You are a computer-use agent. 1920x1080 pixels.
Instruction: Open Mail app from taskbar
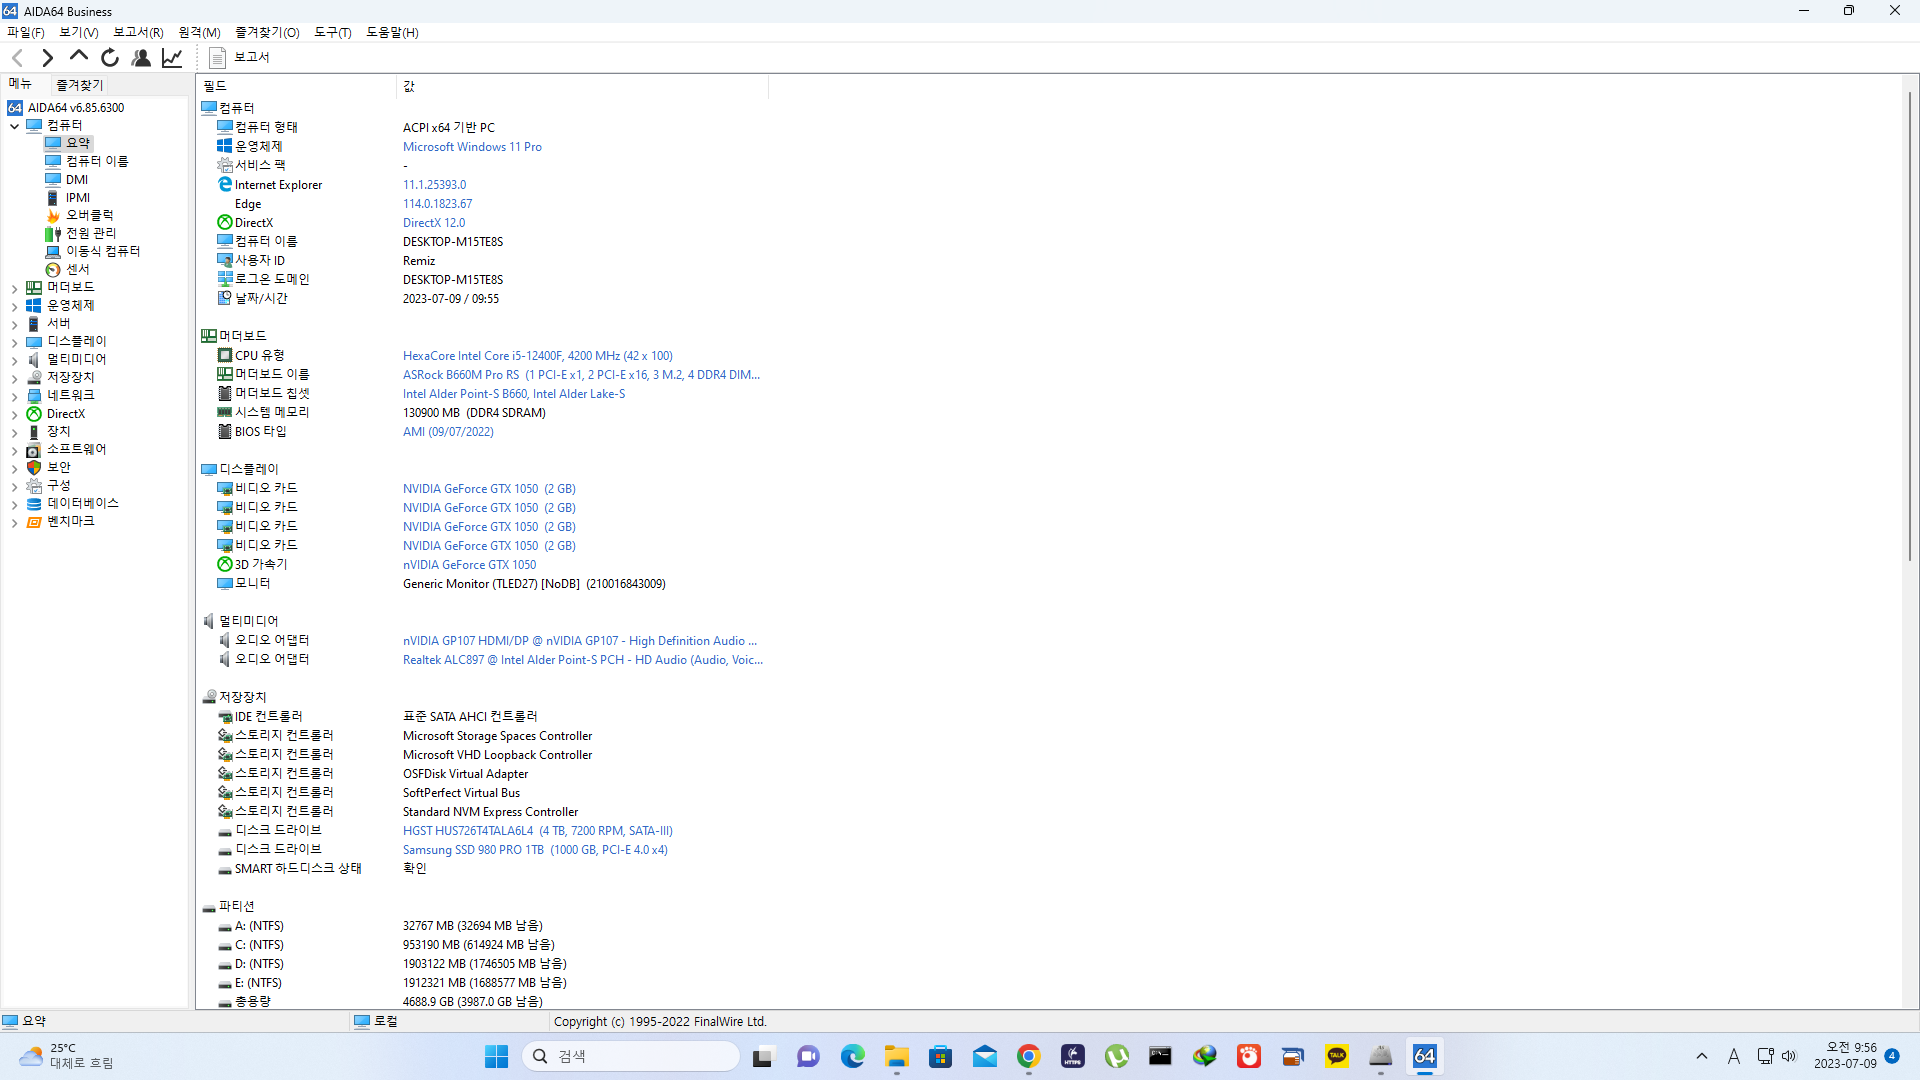[985, 1056]
